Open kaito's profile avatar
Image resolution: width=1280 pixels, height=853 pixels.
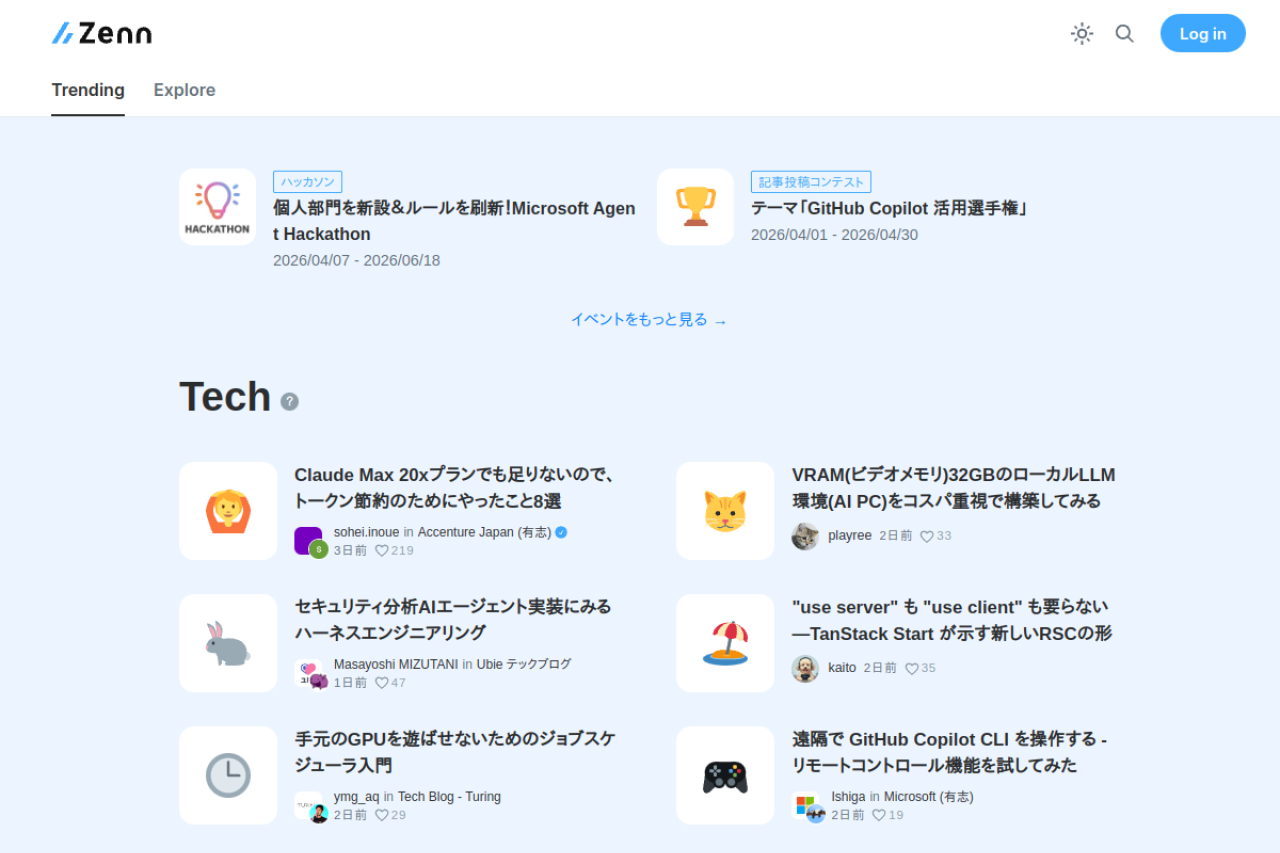[805, 668]
